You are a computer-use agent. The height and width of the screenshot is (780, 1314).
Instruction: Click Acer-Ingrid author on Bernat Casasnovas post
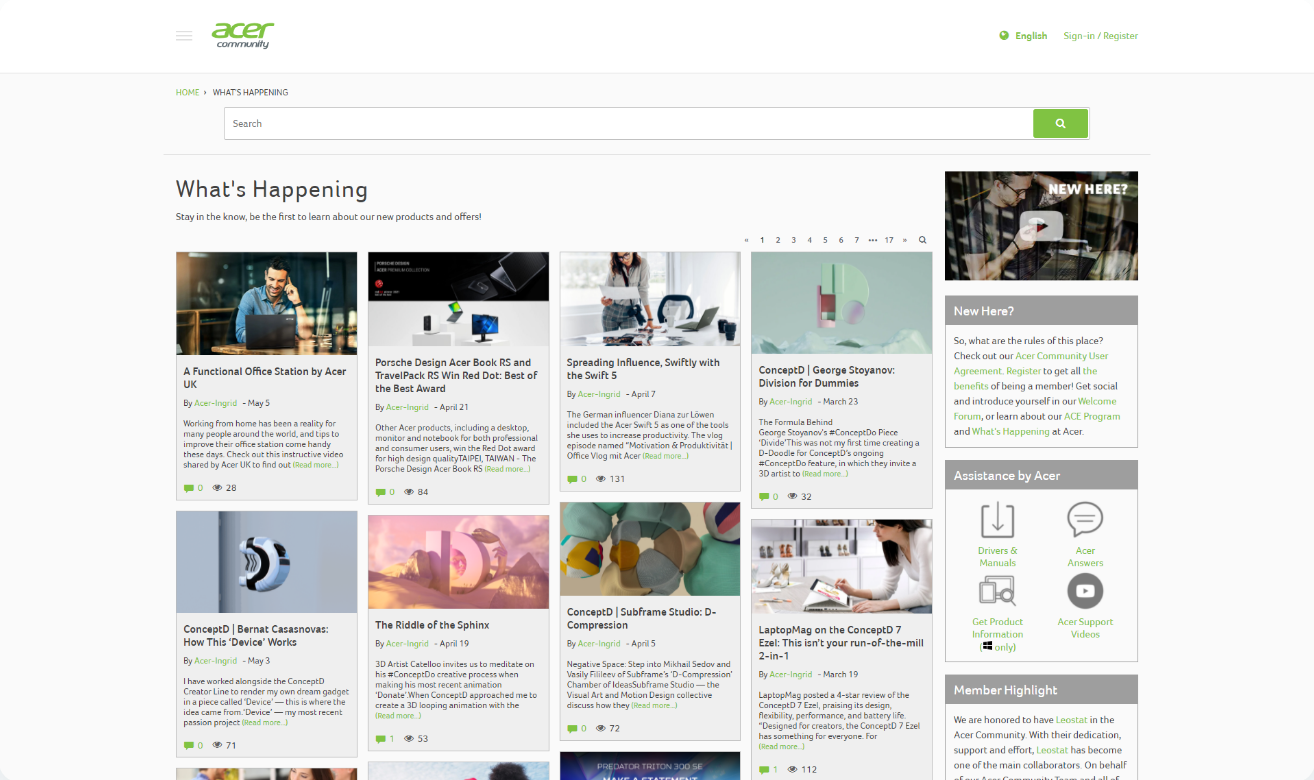click(215, 661)
